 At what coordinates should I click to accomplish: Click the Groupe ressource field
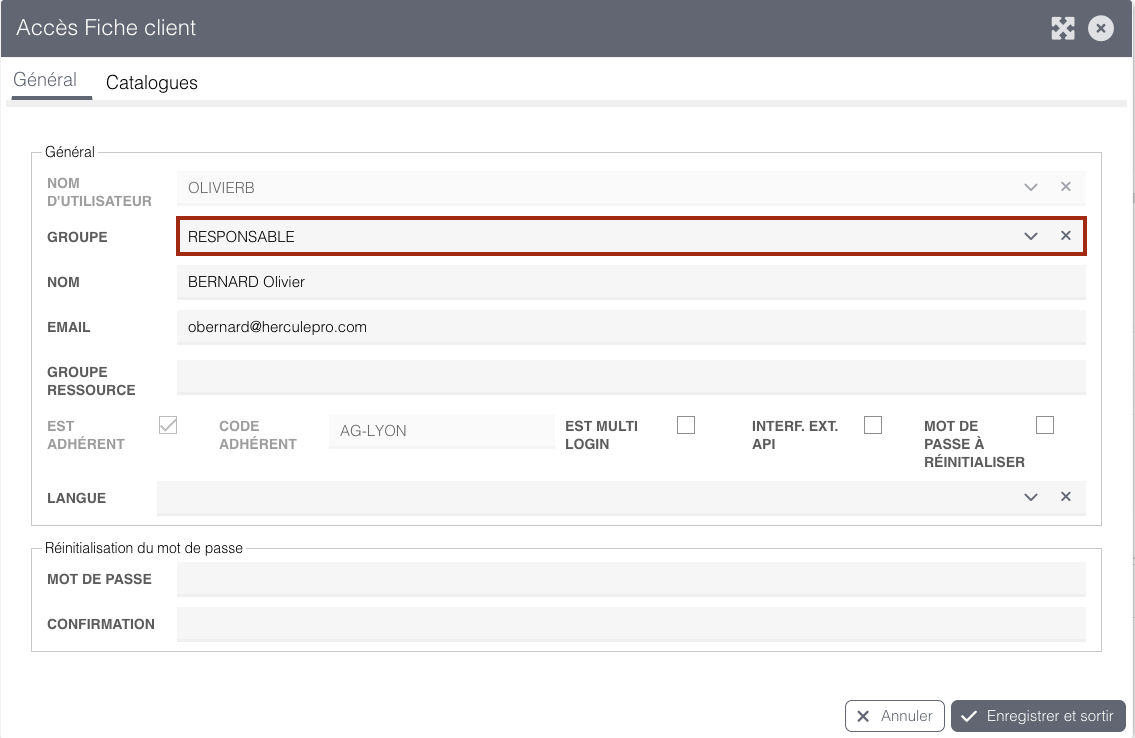tap(631, 377)
